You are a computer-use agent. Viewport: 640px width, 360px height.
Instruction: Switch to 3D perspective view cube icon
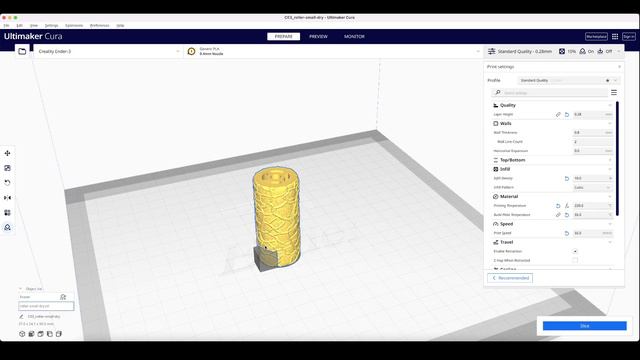click(22, 334)
